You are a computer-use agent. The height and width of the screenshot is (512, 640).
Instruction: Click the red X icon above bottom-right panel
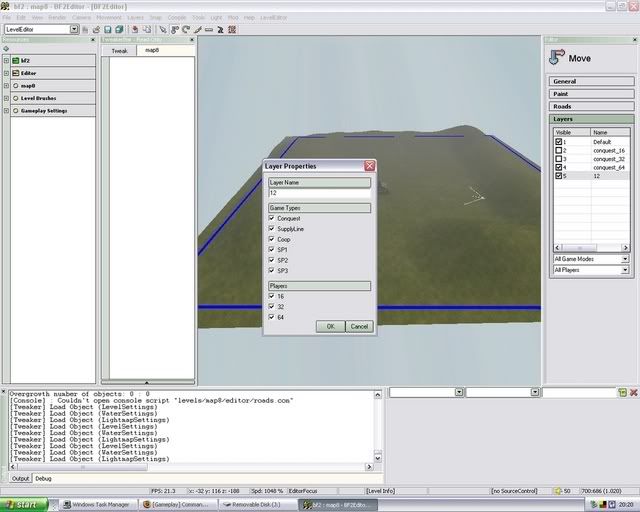coord(634,393)
